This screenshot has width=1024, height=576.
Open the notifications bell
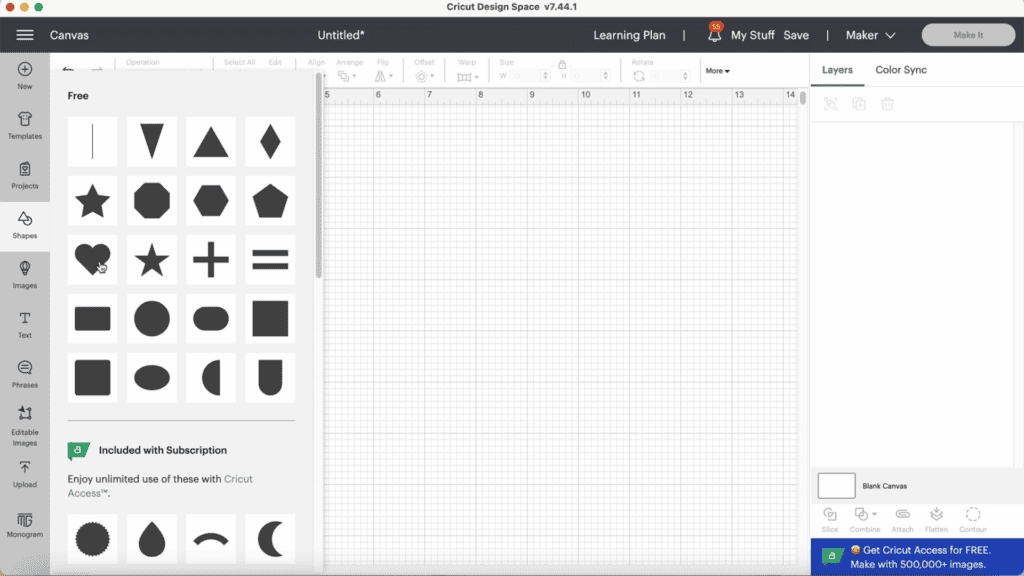pos(714,34)
